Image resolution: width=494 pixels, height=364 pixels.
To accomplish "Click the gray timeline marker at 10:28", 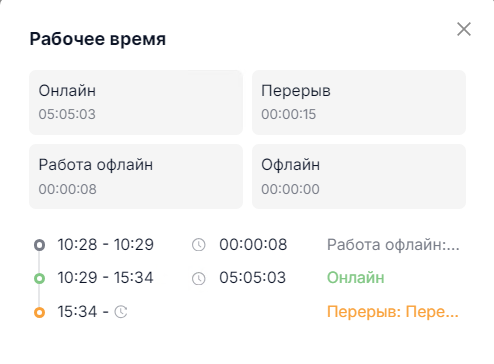I will [x=39, y=245].
